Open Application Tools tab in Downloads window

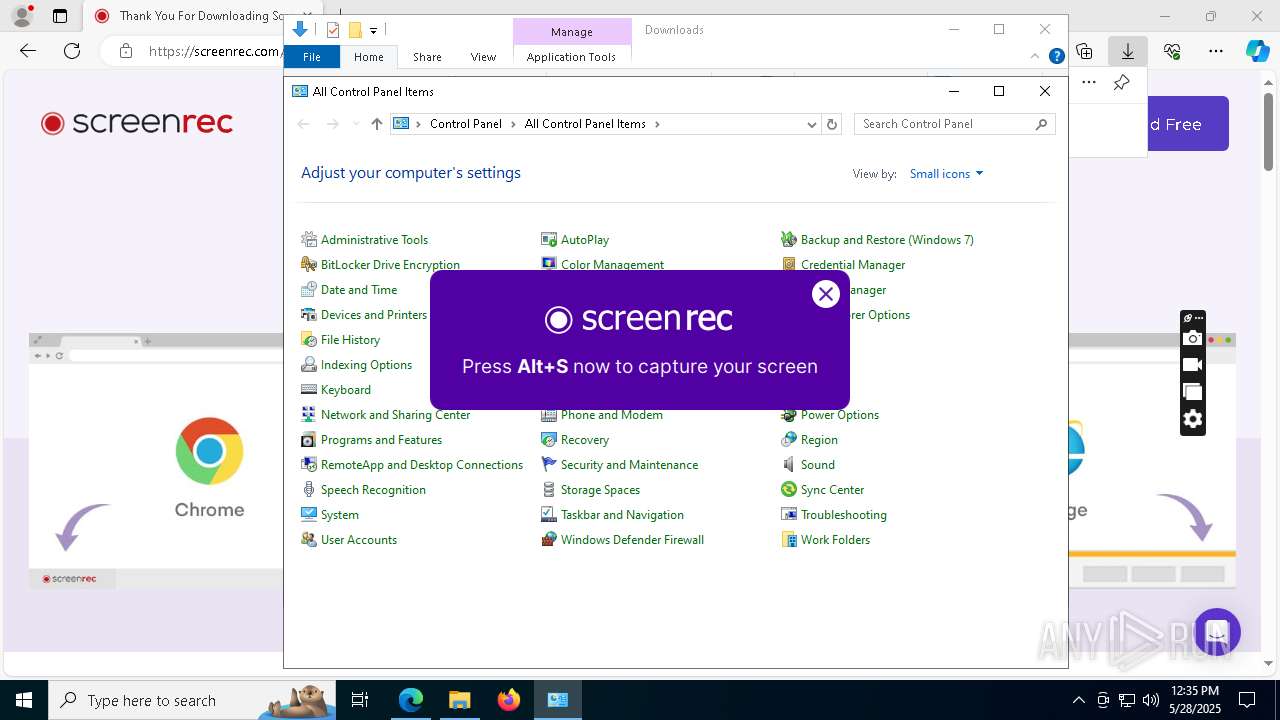571,57
